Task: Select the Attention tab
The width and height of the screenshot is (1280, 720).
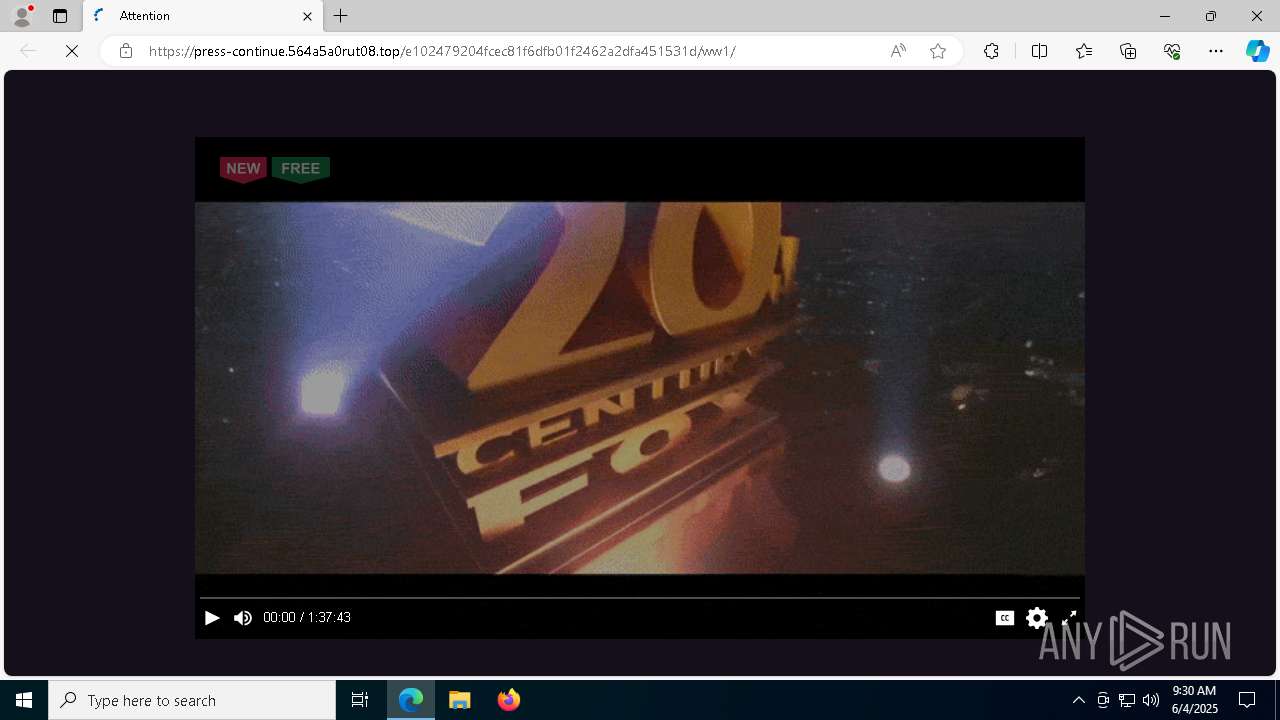Action: point(203,16)
